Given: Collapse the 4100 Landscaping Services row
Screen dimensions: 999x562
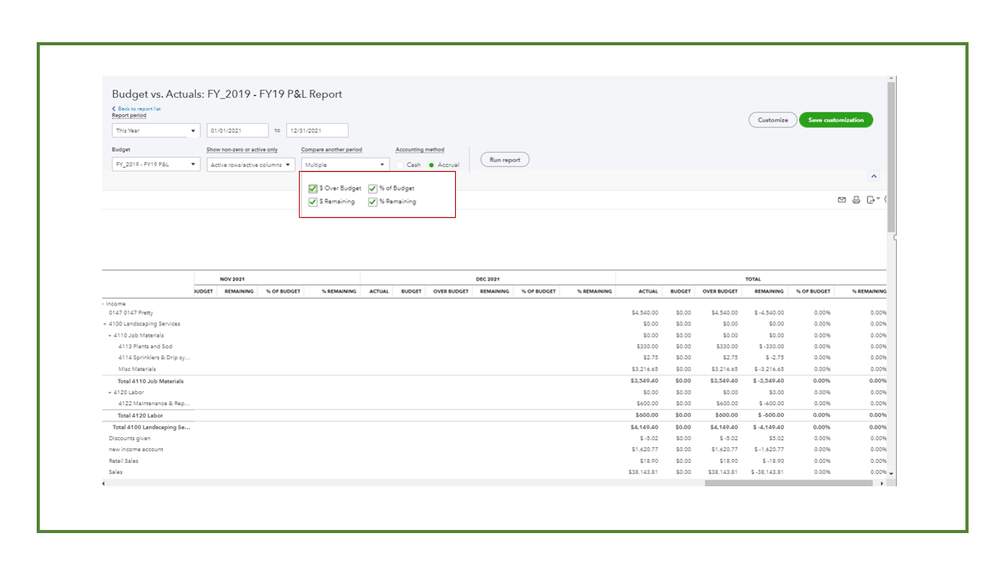Looking at the screenshot, I should click(105, 324).
